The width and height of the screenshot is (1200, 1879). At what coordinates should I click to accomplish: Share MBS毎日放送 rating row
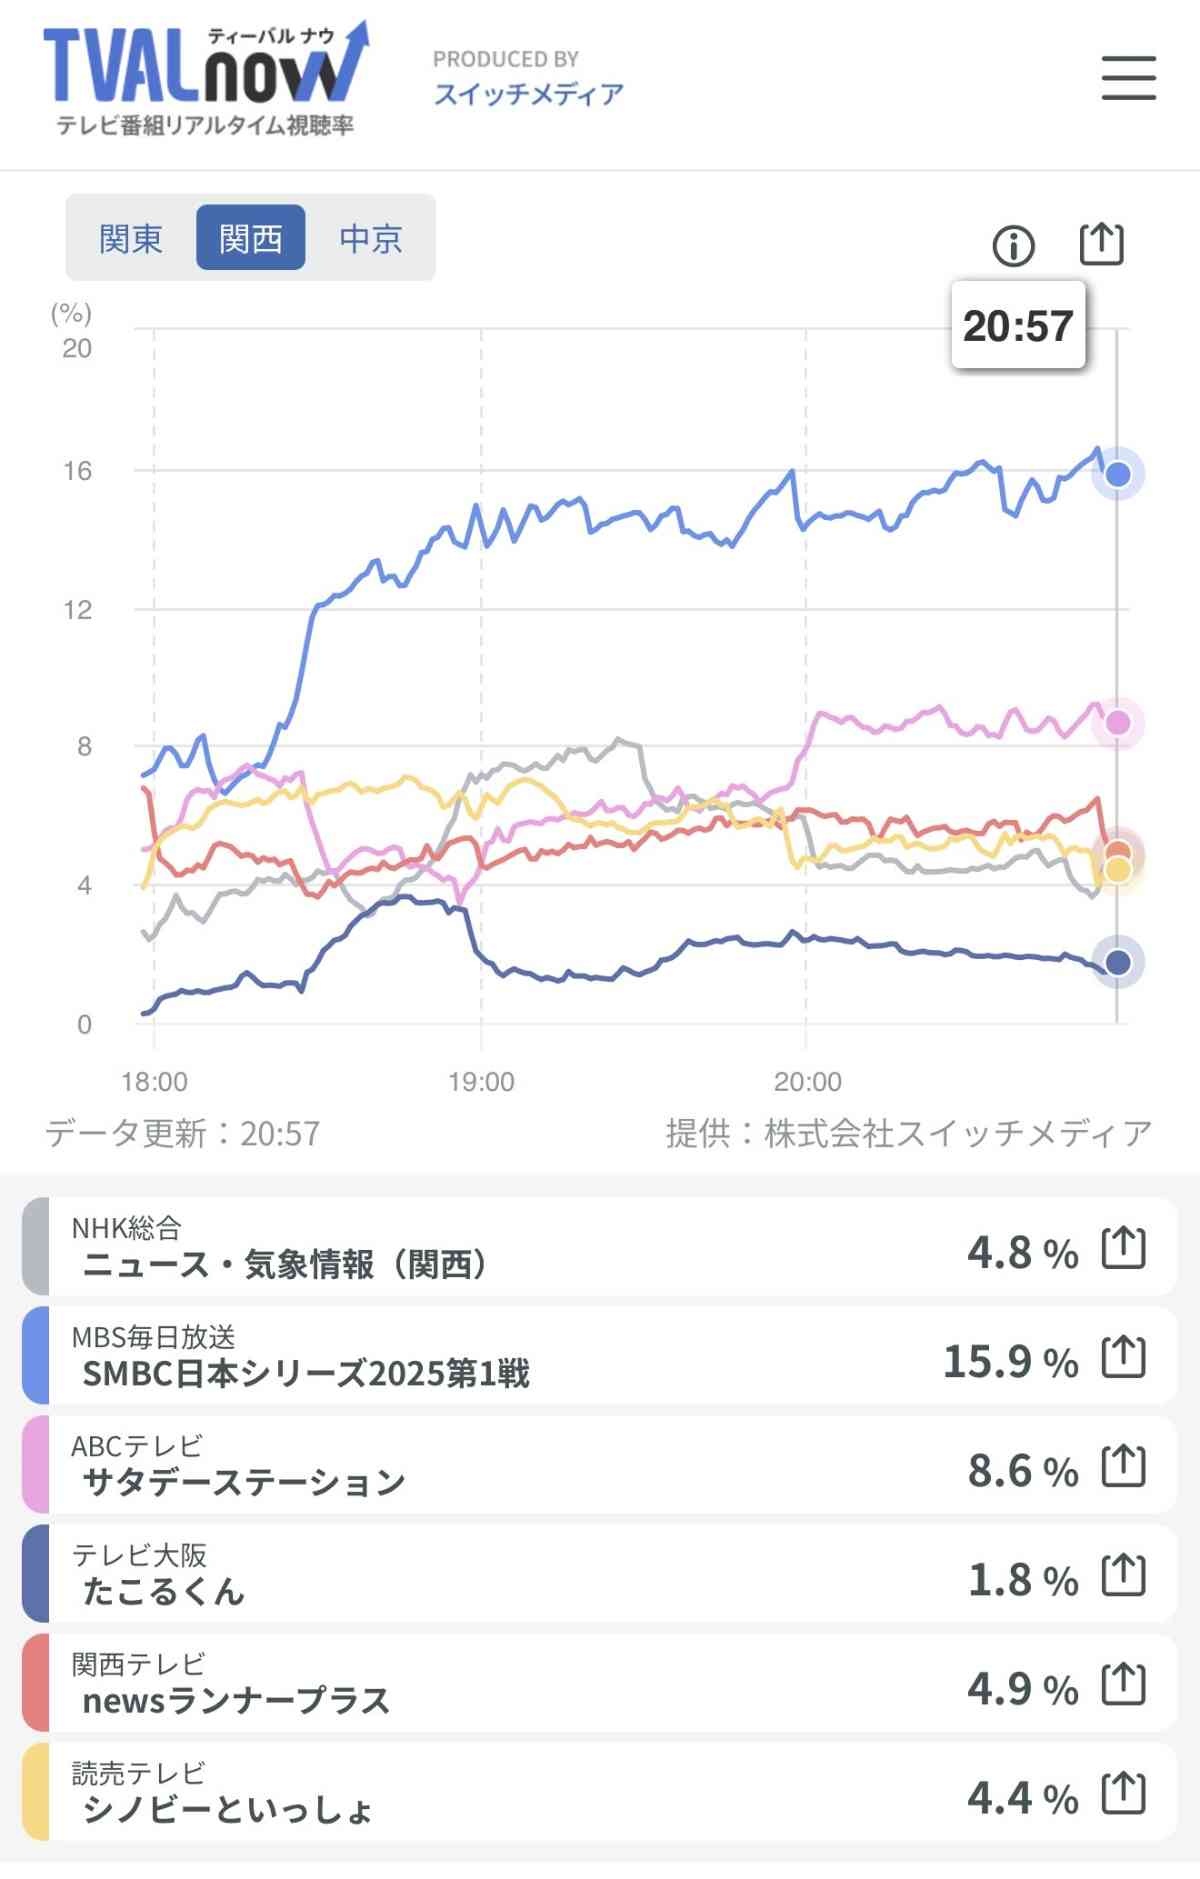click(x=1123, y=1358)
